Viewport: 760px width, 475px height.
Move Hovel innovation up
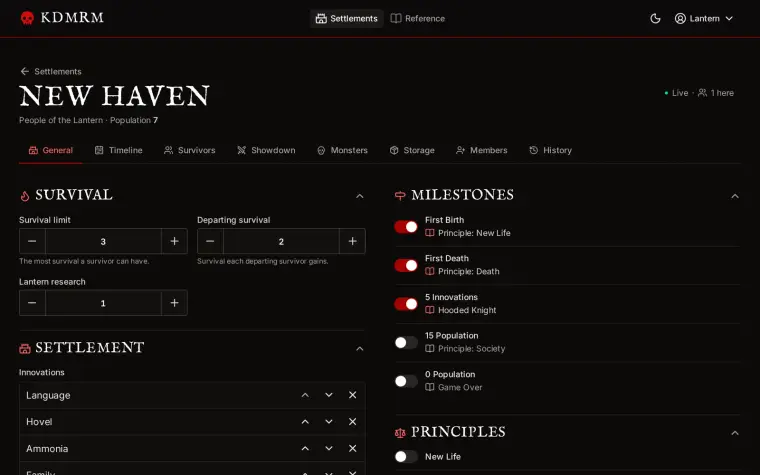point(305,422)
